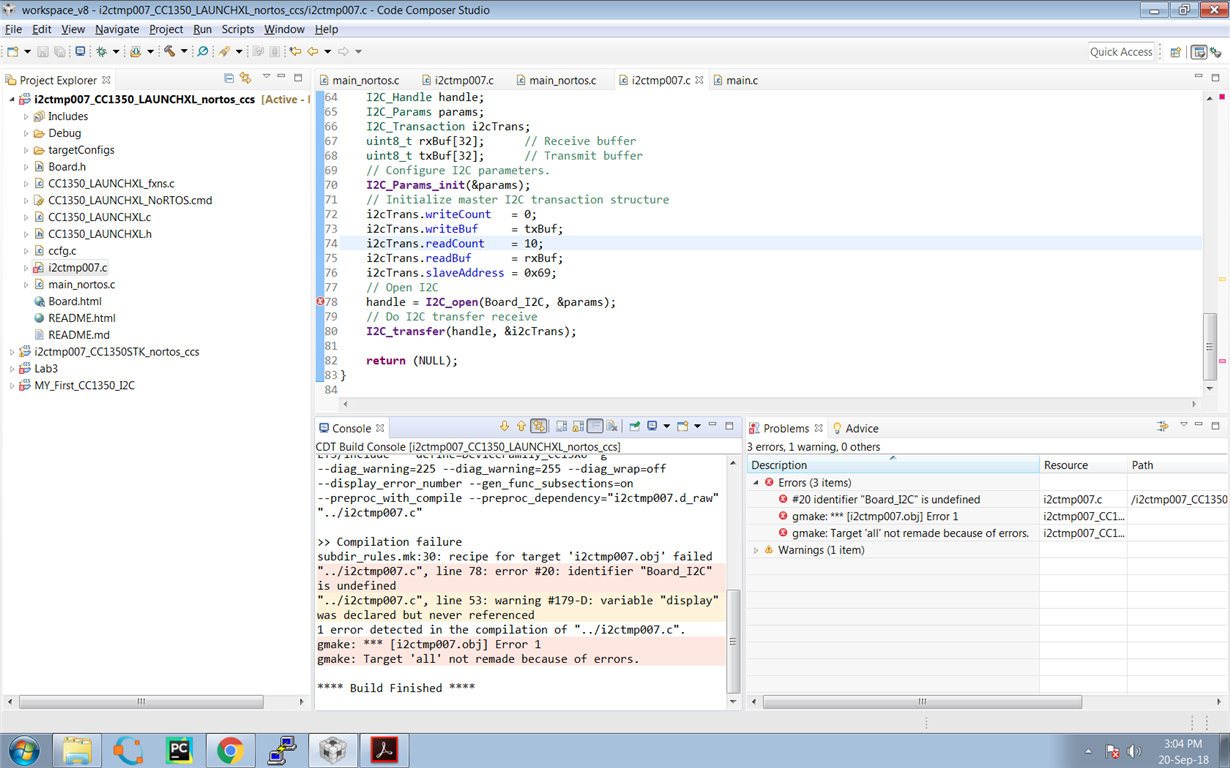Open Adobe Reader from the taskbar
The image size is (1230, 768).
pyautogui.click(x=385, y=750)
